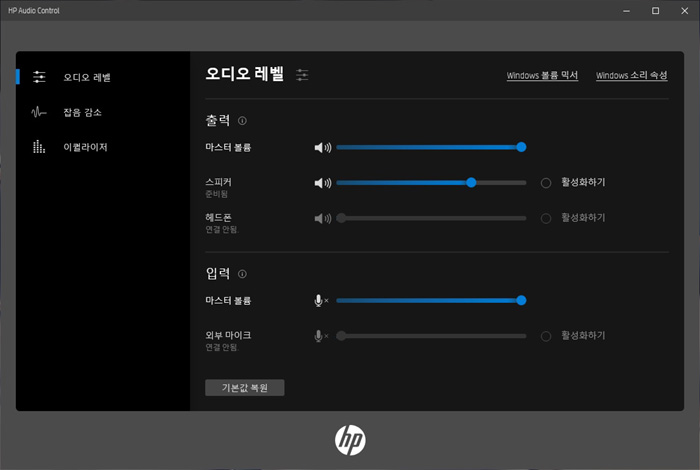
Task: Click the 헤드폰 volume slider
Action: pyautogui.click(x=431, y=218)
